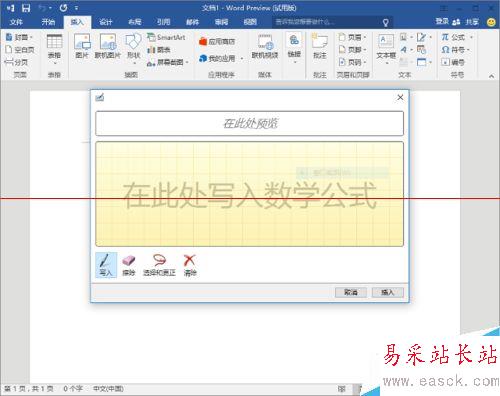Expand the 封面 cover page dropdown
The width and height of the screenshot is (500, 396).
(31, 37)
